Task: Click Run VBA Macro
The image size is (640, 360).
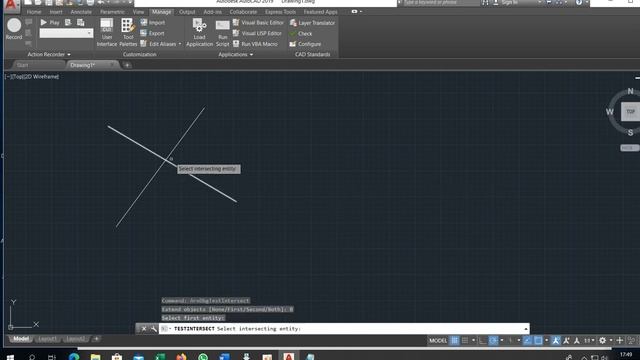Action: pyautogui.click(x=255, y=44)
